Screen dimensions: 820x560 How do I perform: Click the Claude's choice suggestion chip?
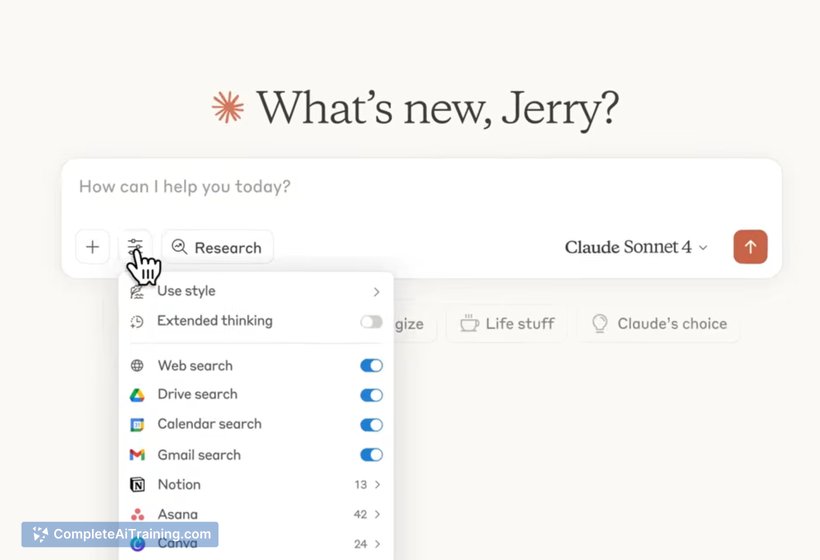coord(659,324)
